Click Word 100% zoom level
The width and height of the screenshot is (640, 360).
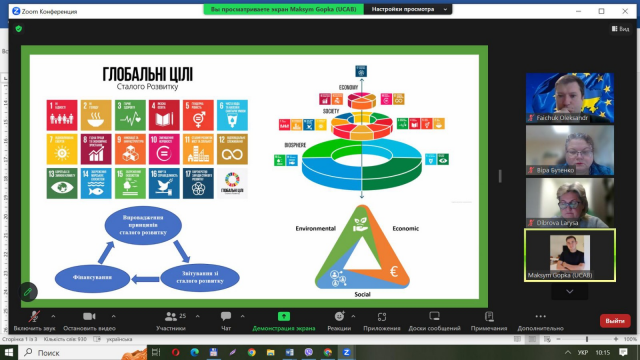point(631,339)
